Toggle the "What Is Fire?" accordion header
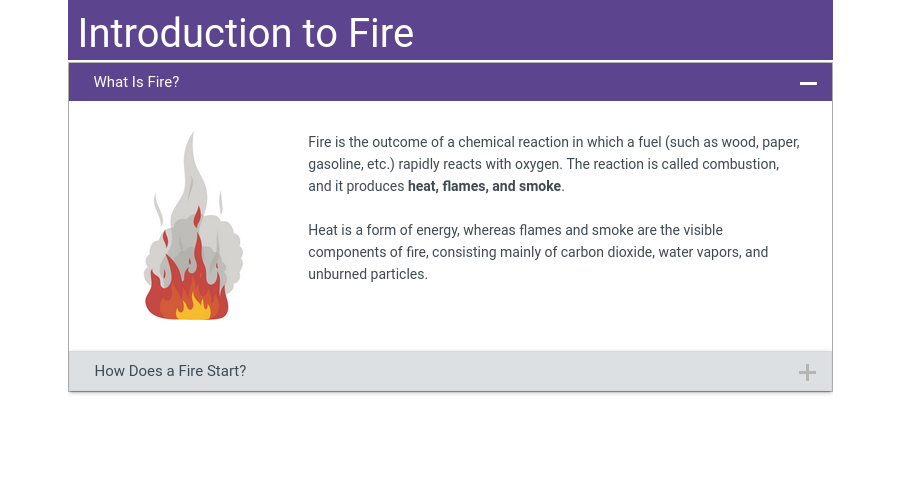Image resolution: width=900 pixels, height=489 pixels. point(136,82)
